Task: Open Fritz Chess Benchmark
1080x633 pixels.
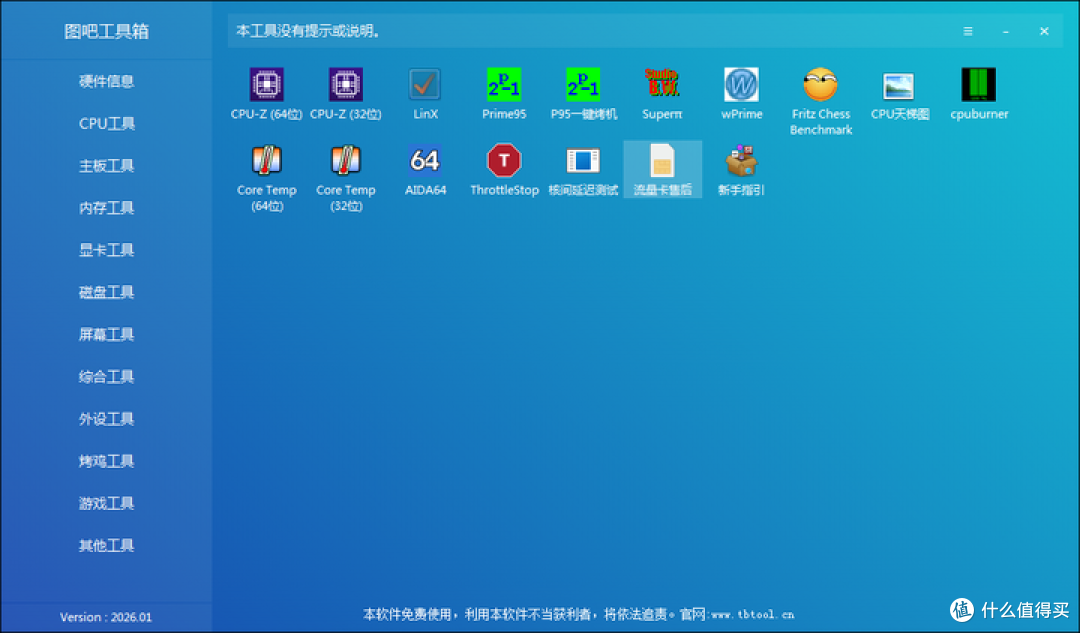Action: point(821,102)
